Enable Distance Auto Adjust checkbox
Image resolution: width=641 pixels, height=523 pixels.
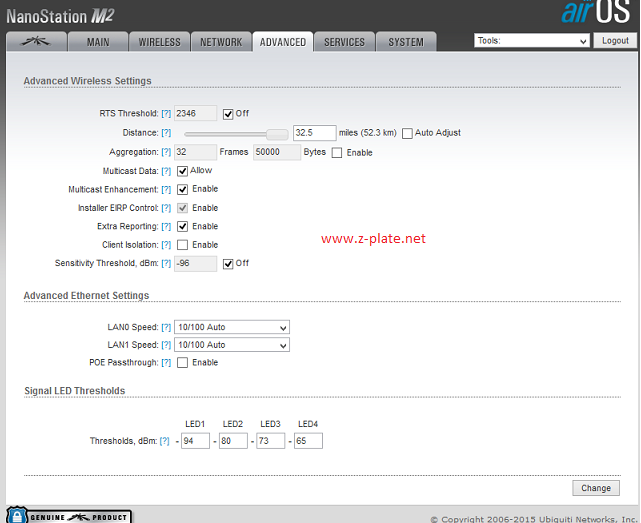(x=407, y=133)
